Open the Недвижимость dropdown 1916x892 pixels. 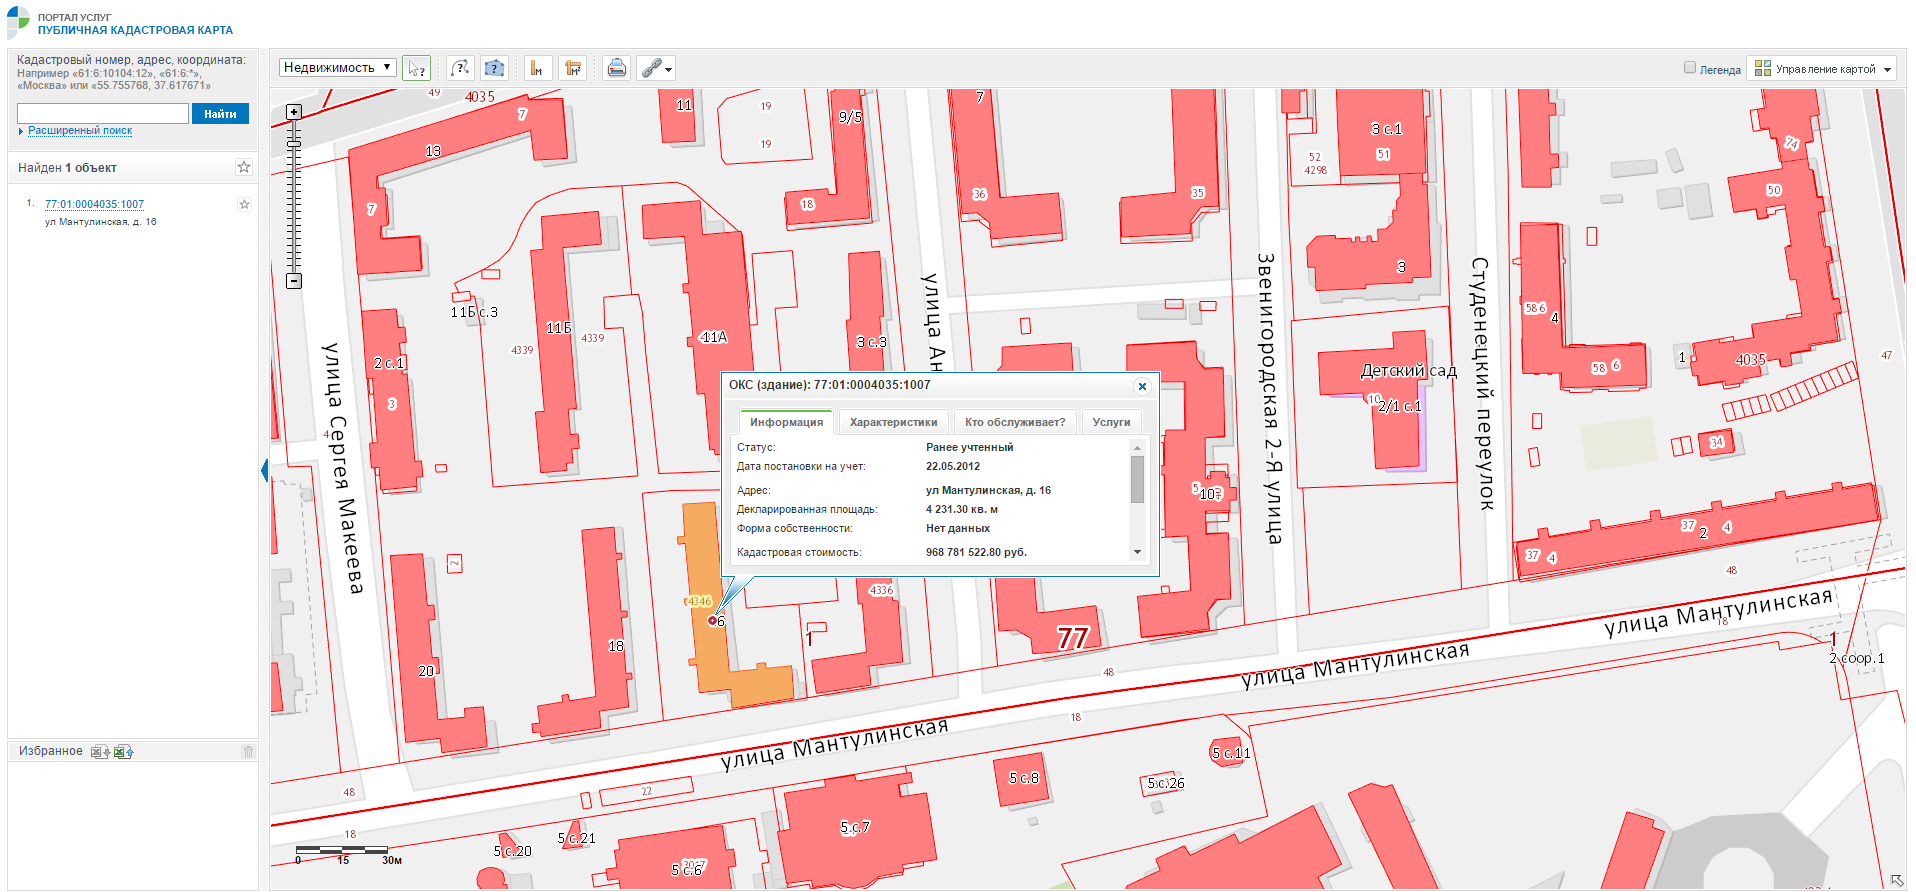[x=337, y=68]
